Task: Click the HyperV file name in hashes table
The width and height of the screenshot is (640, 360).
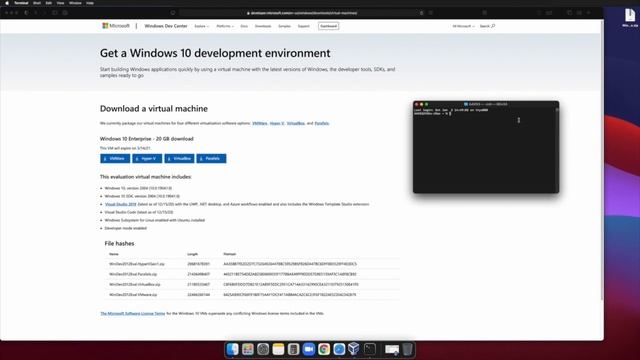Action: (137, 264)
